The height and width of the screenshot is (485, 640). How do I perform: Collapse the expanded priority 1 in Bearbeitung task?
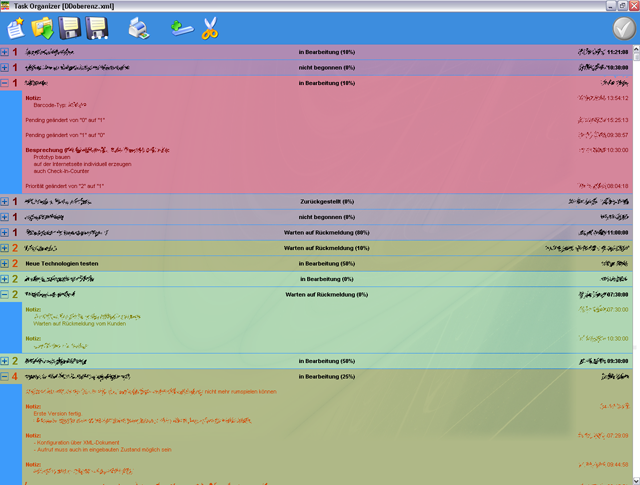(4, 83)
